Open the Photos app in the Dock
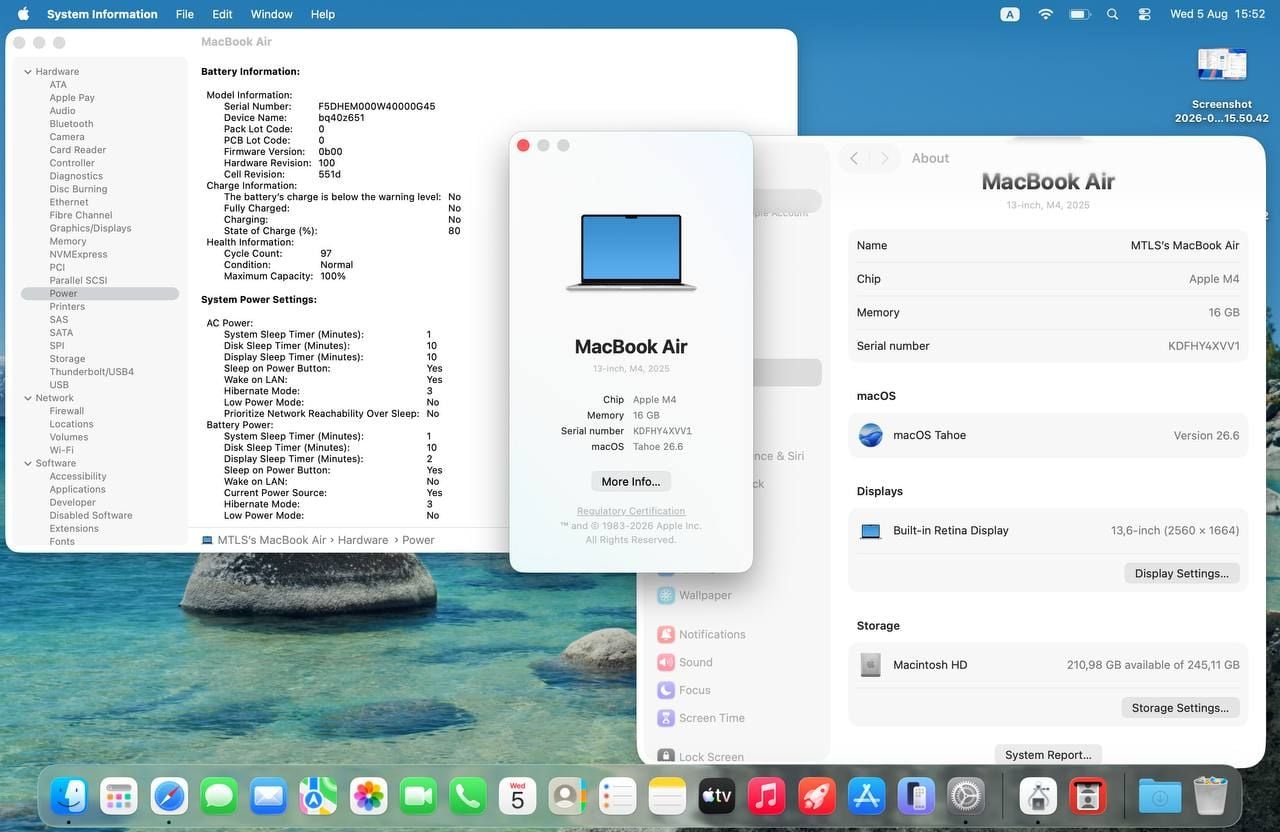The image size is (1280, 832). click(x=368, y=796)
